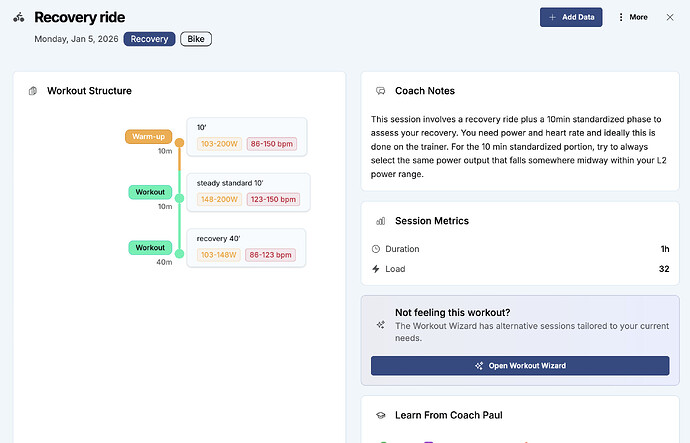This screenshot has height=443, width=690.
Task: Open the More options menu
Action: click(632, 17)
